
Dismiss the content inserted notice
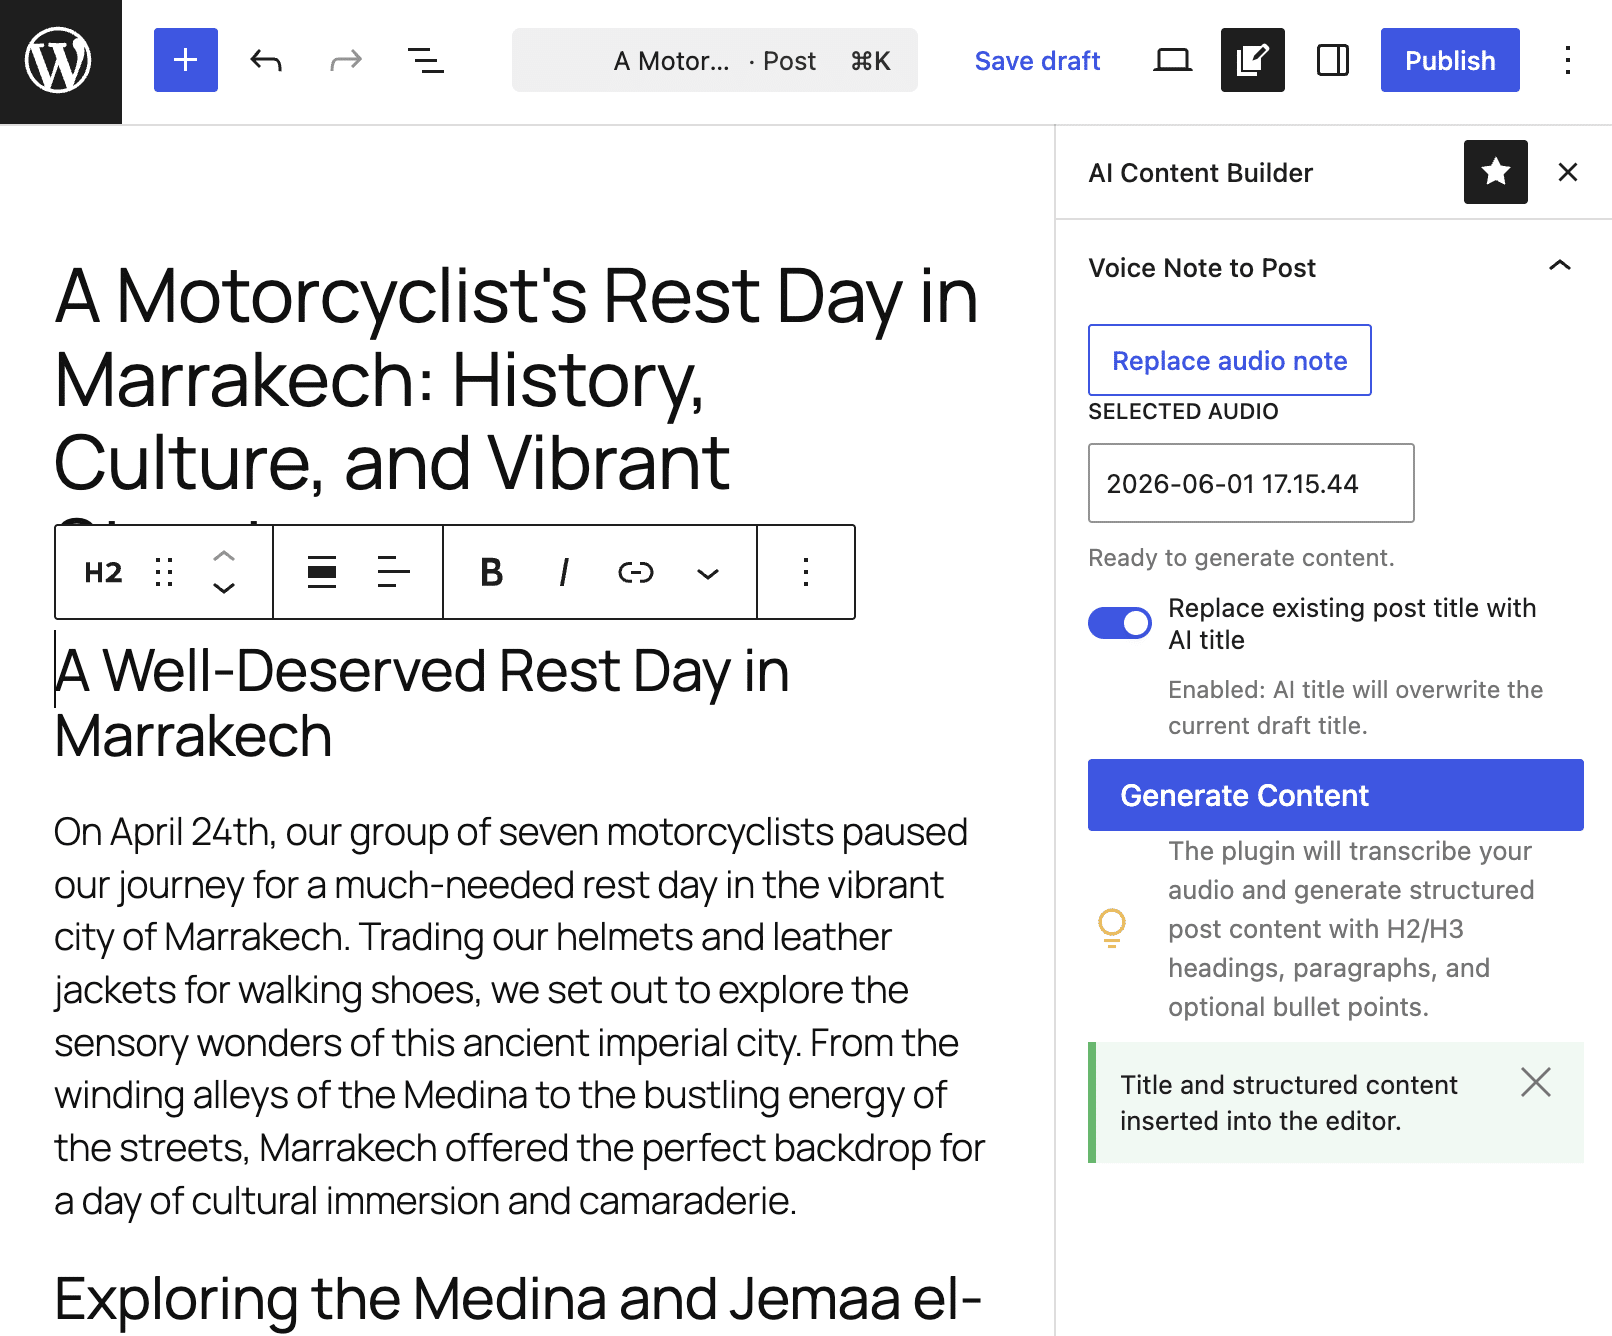point(1536,1081)
